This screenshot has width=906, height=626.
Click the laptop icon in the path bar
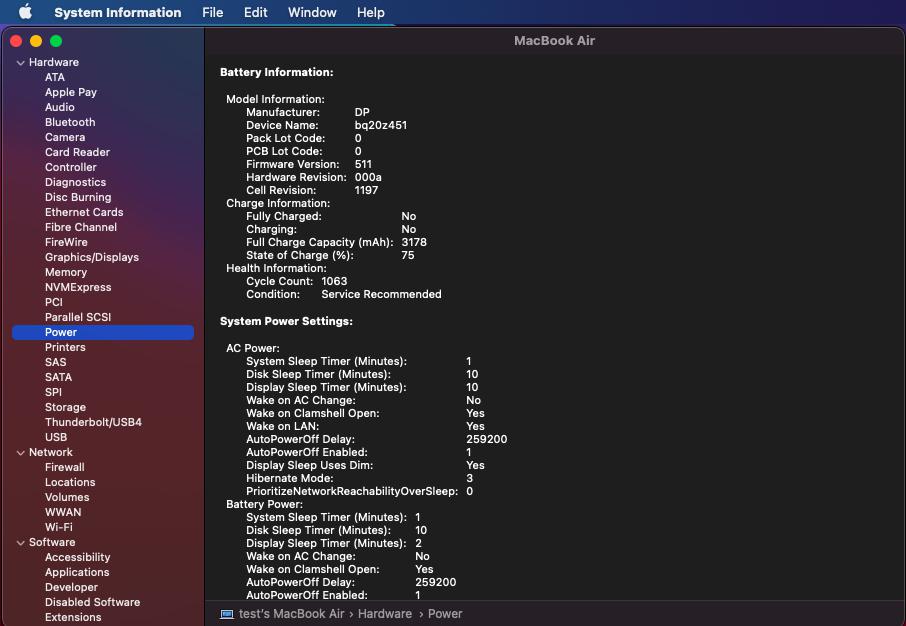point(227,614)
